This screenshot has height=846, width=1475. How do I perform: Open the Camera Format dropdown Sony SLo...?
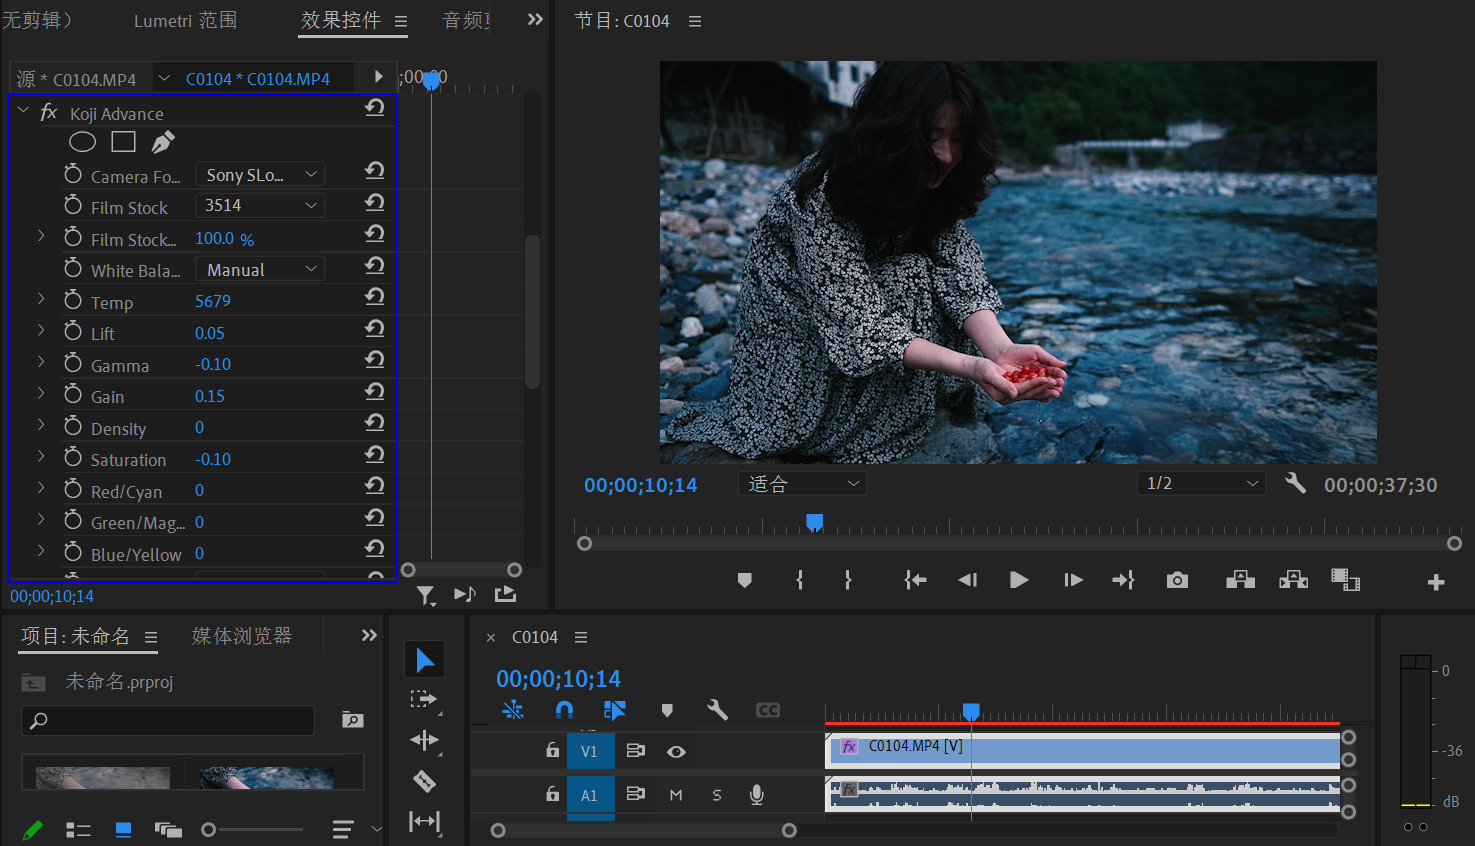pos(259,174)
